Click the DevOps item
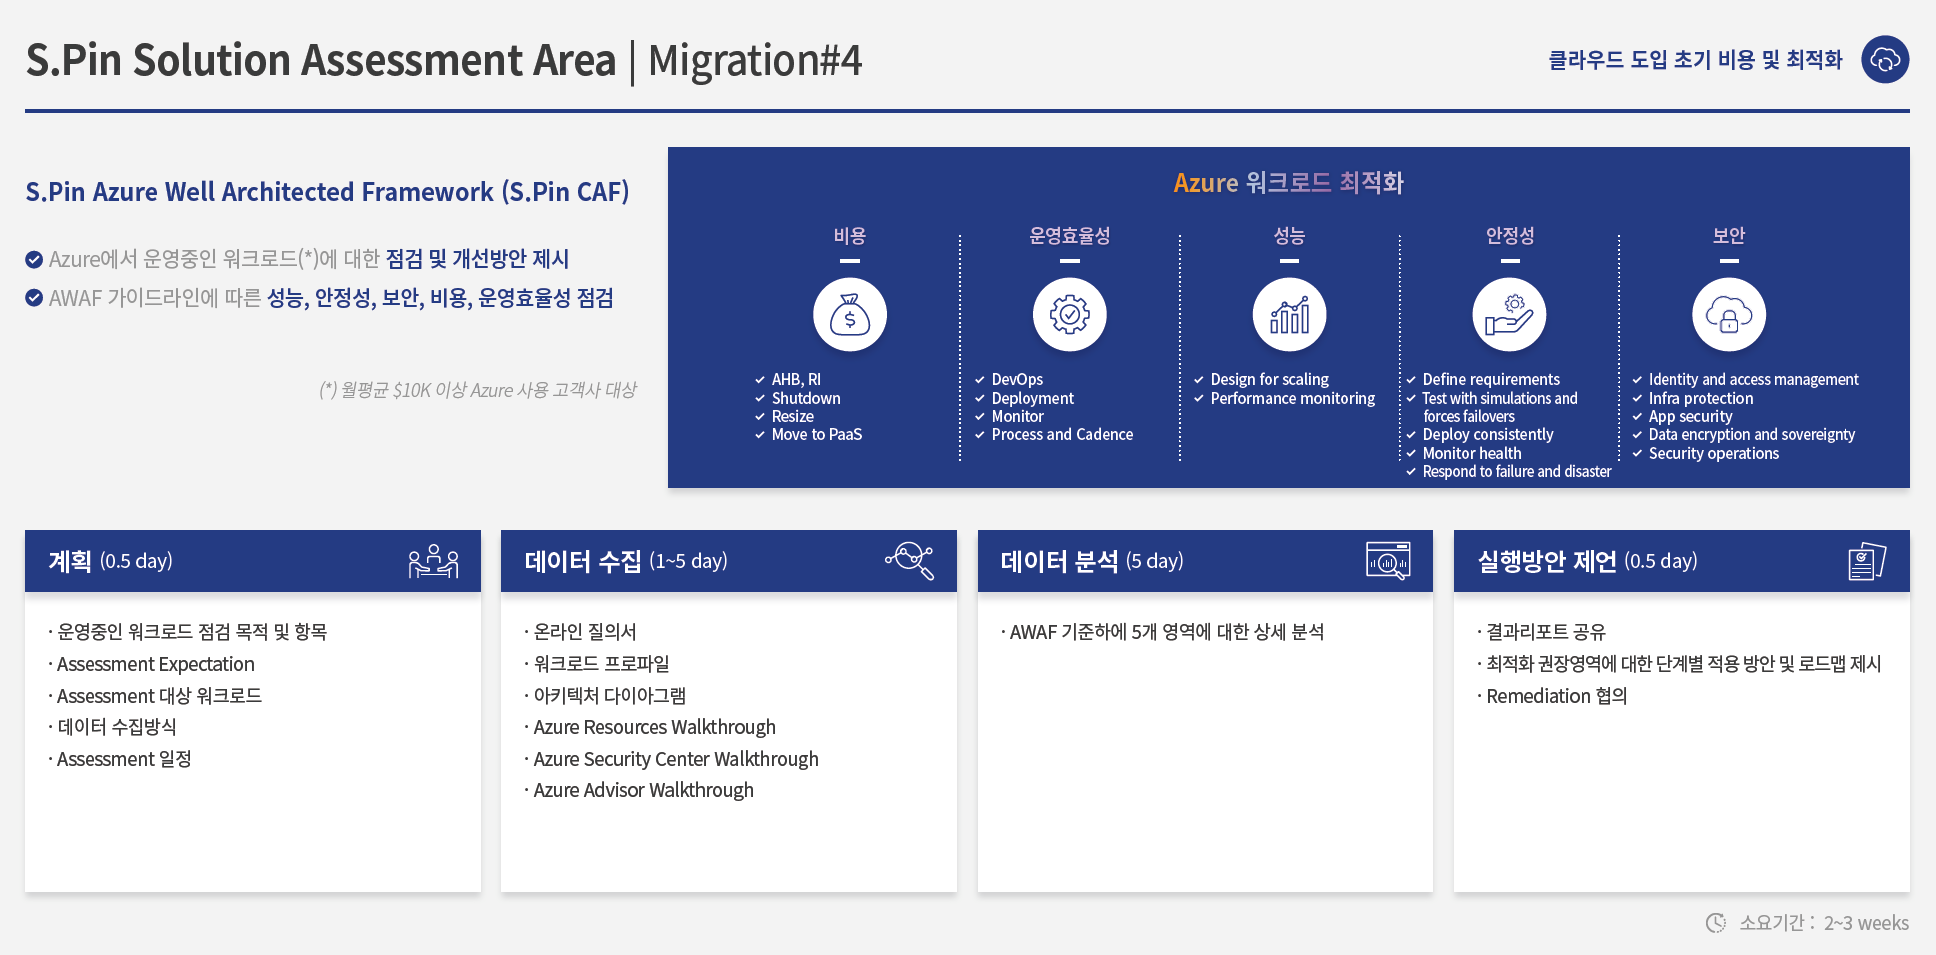Viewport: 1936px width, 955px height. coord(1017,380)
